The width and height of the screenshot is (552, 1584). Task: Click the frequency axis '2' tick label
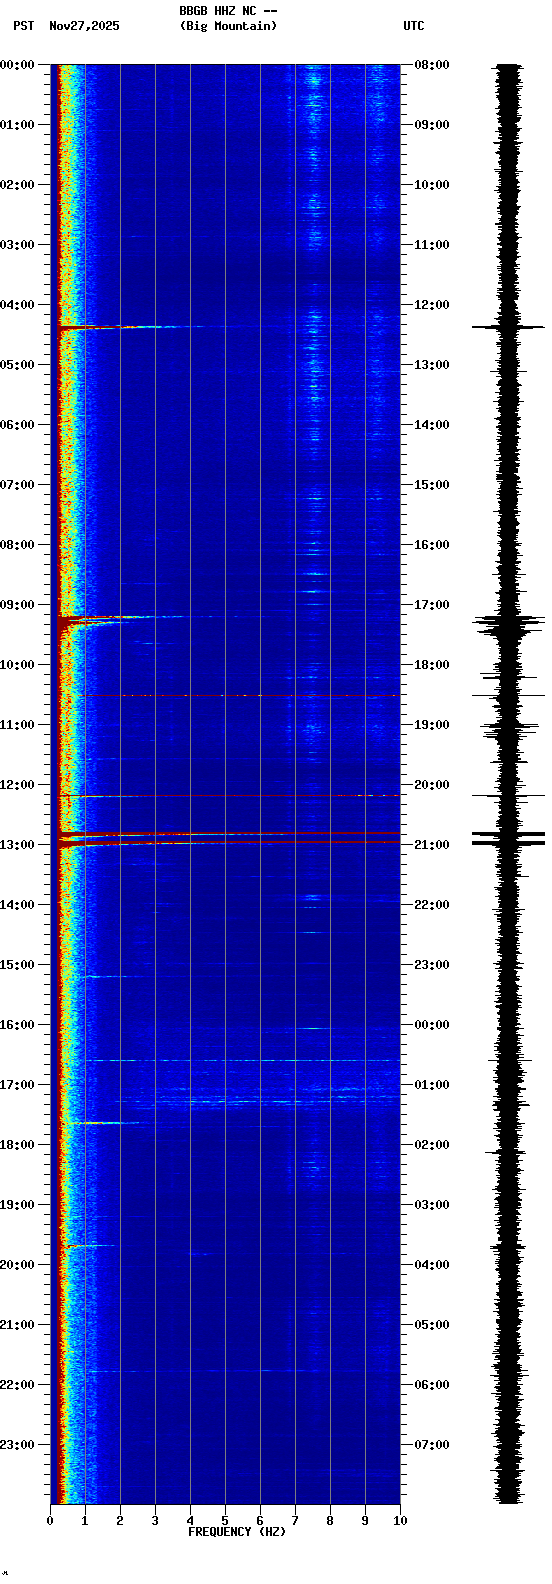(120, 1521)
